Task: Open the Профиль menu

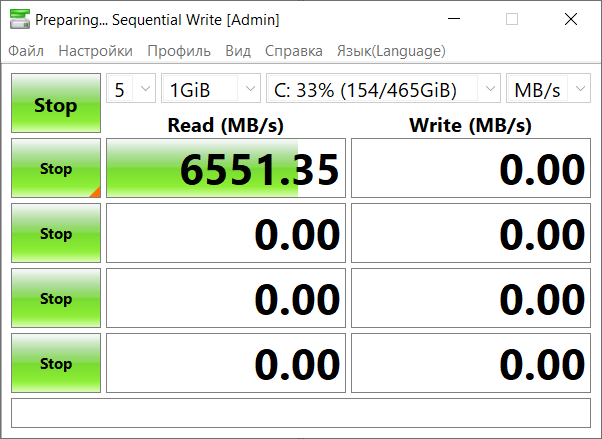Action: point(179,51)
